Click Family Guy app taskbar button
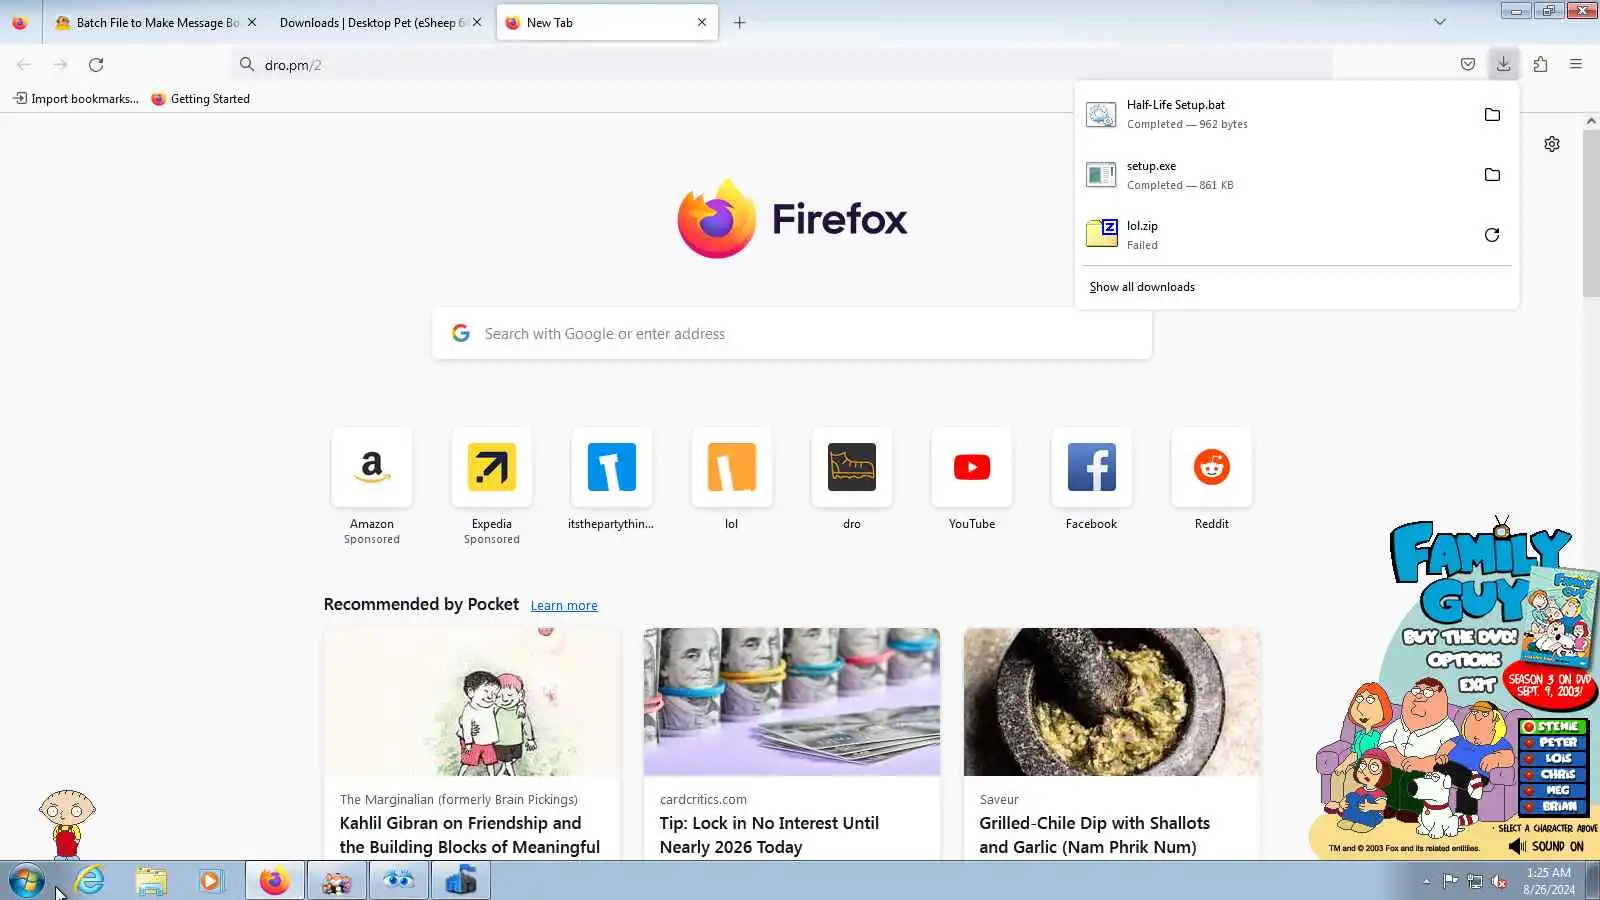The height and width of the screenshot is (900, 1600). point(337,881)
